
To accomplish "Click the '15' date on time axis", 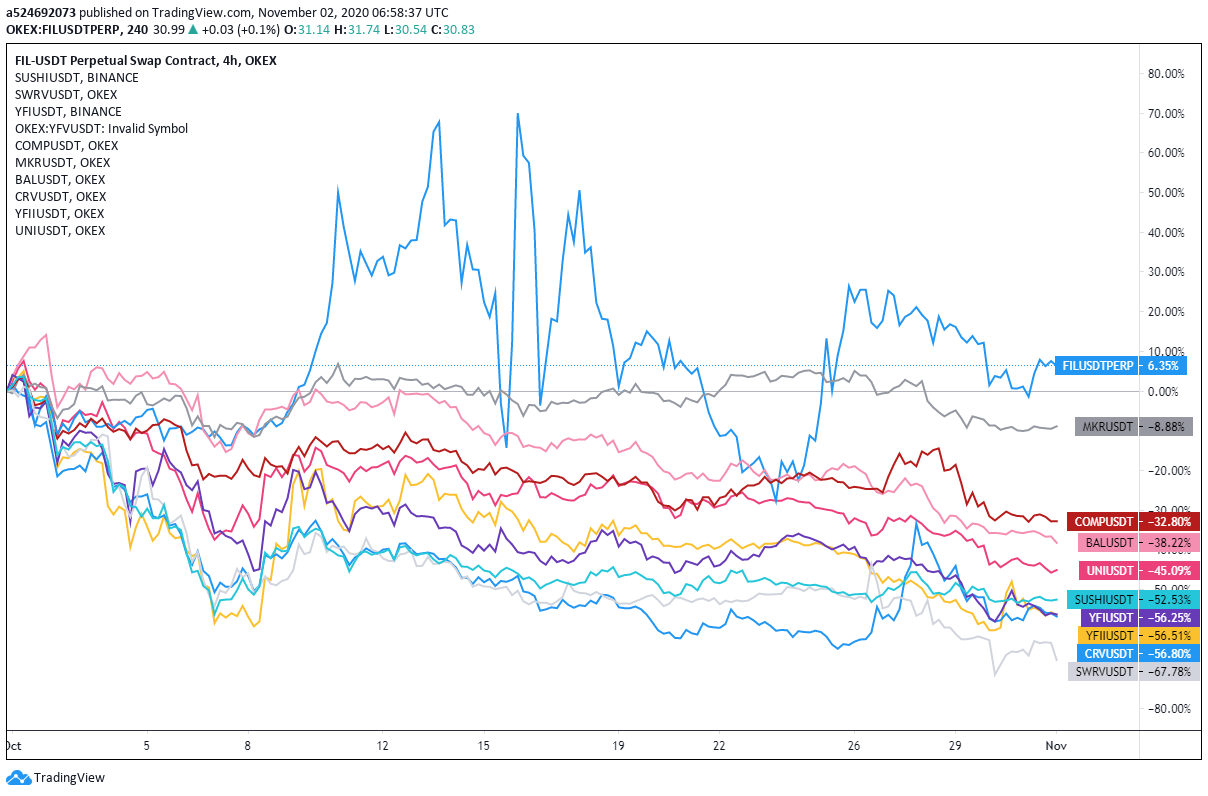I will tap(483, 746).
